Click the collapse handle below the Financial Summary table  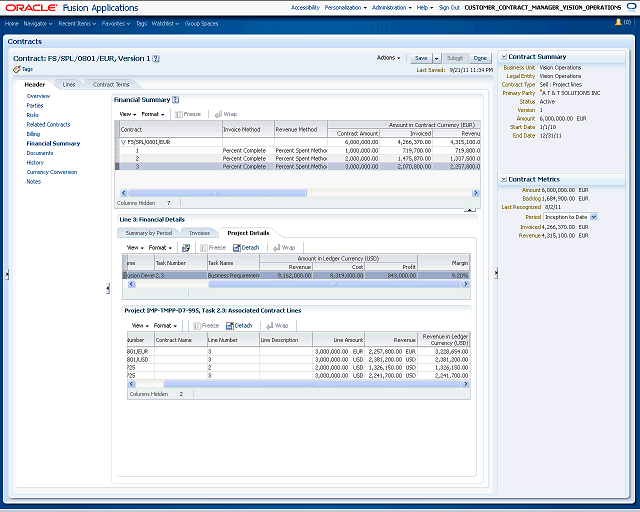click(470, 210)
